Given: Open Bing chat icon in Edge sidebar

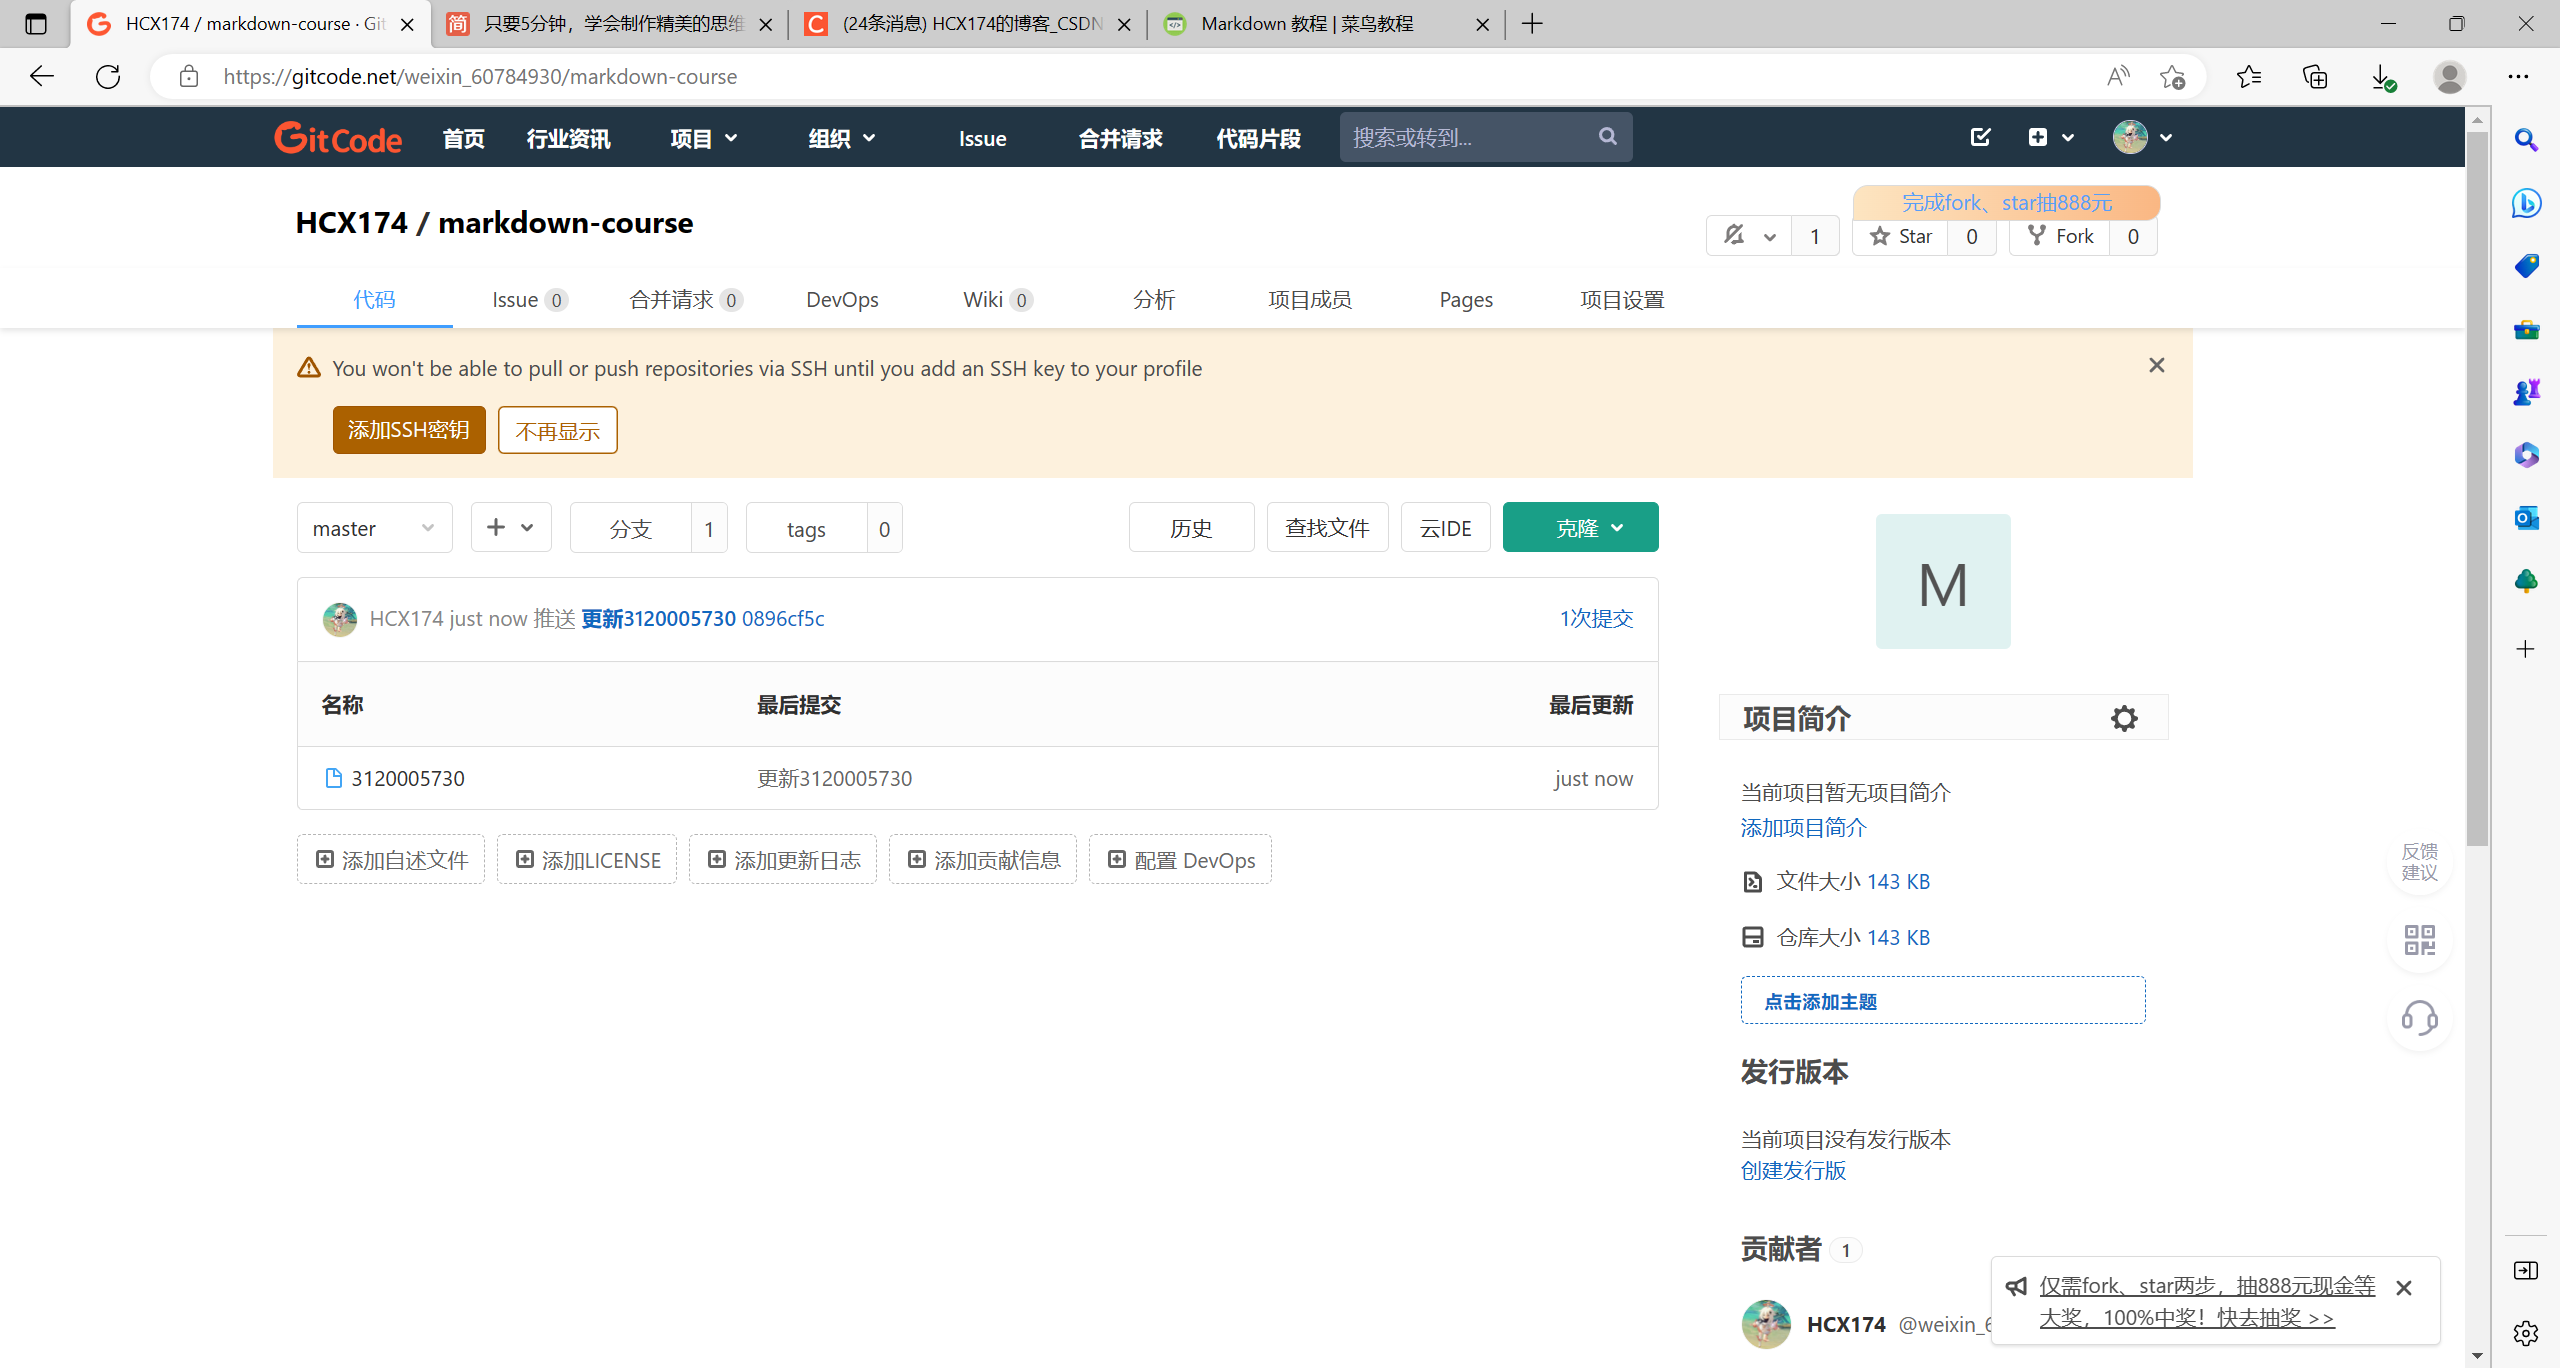Looking at the screenshot, I should click(x=2526, y=203).
